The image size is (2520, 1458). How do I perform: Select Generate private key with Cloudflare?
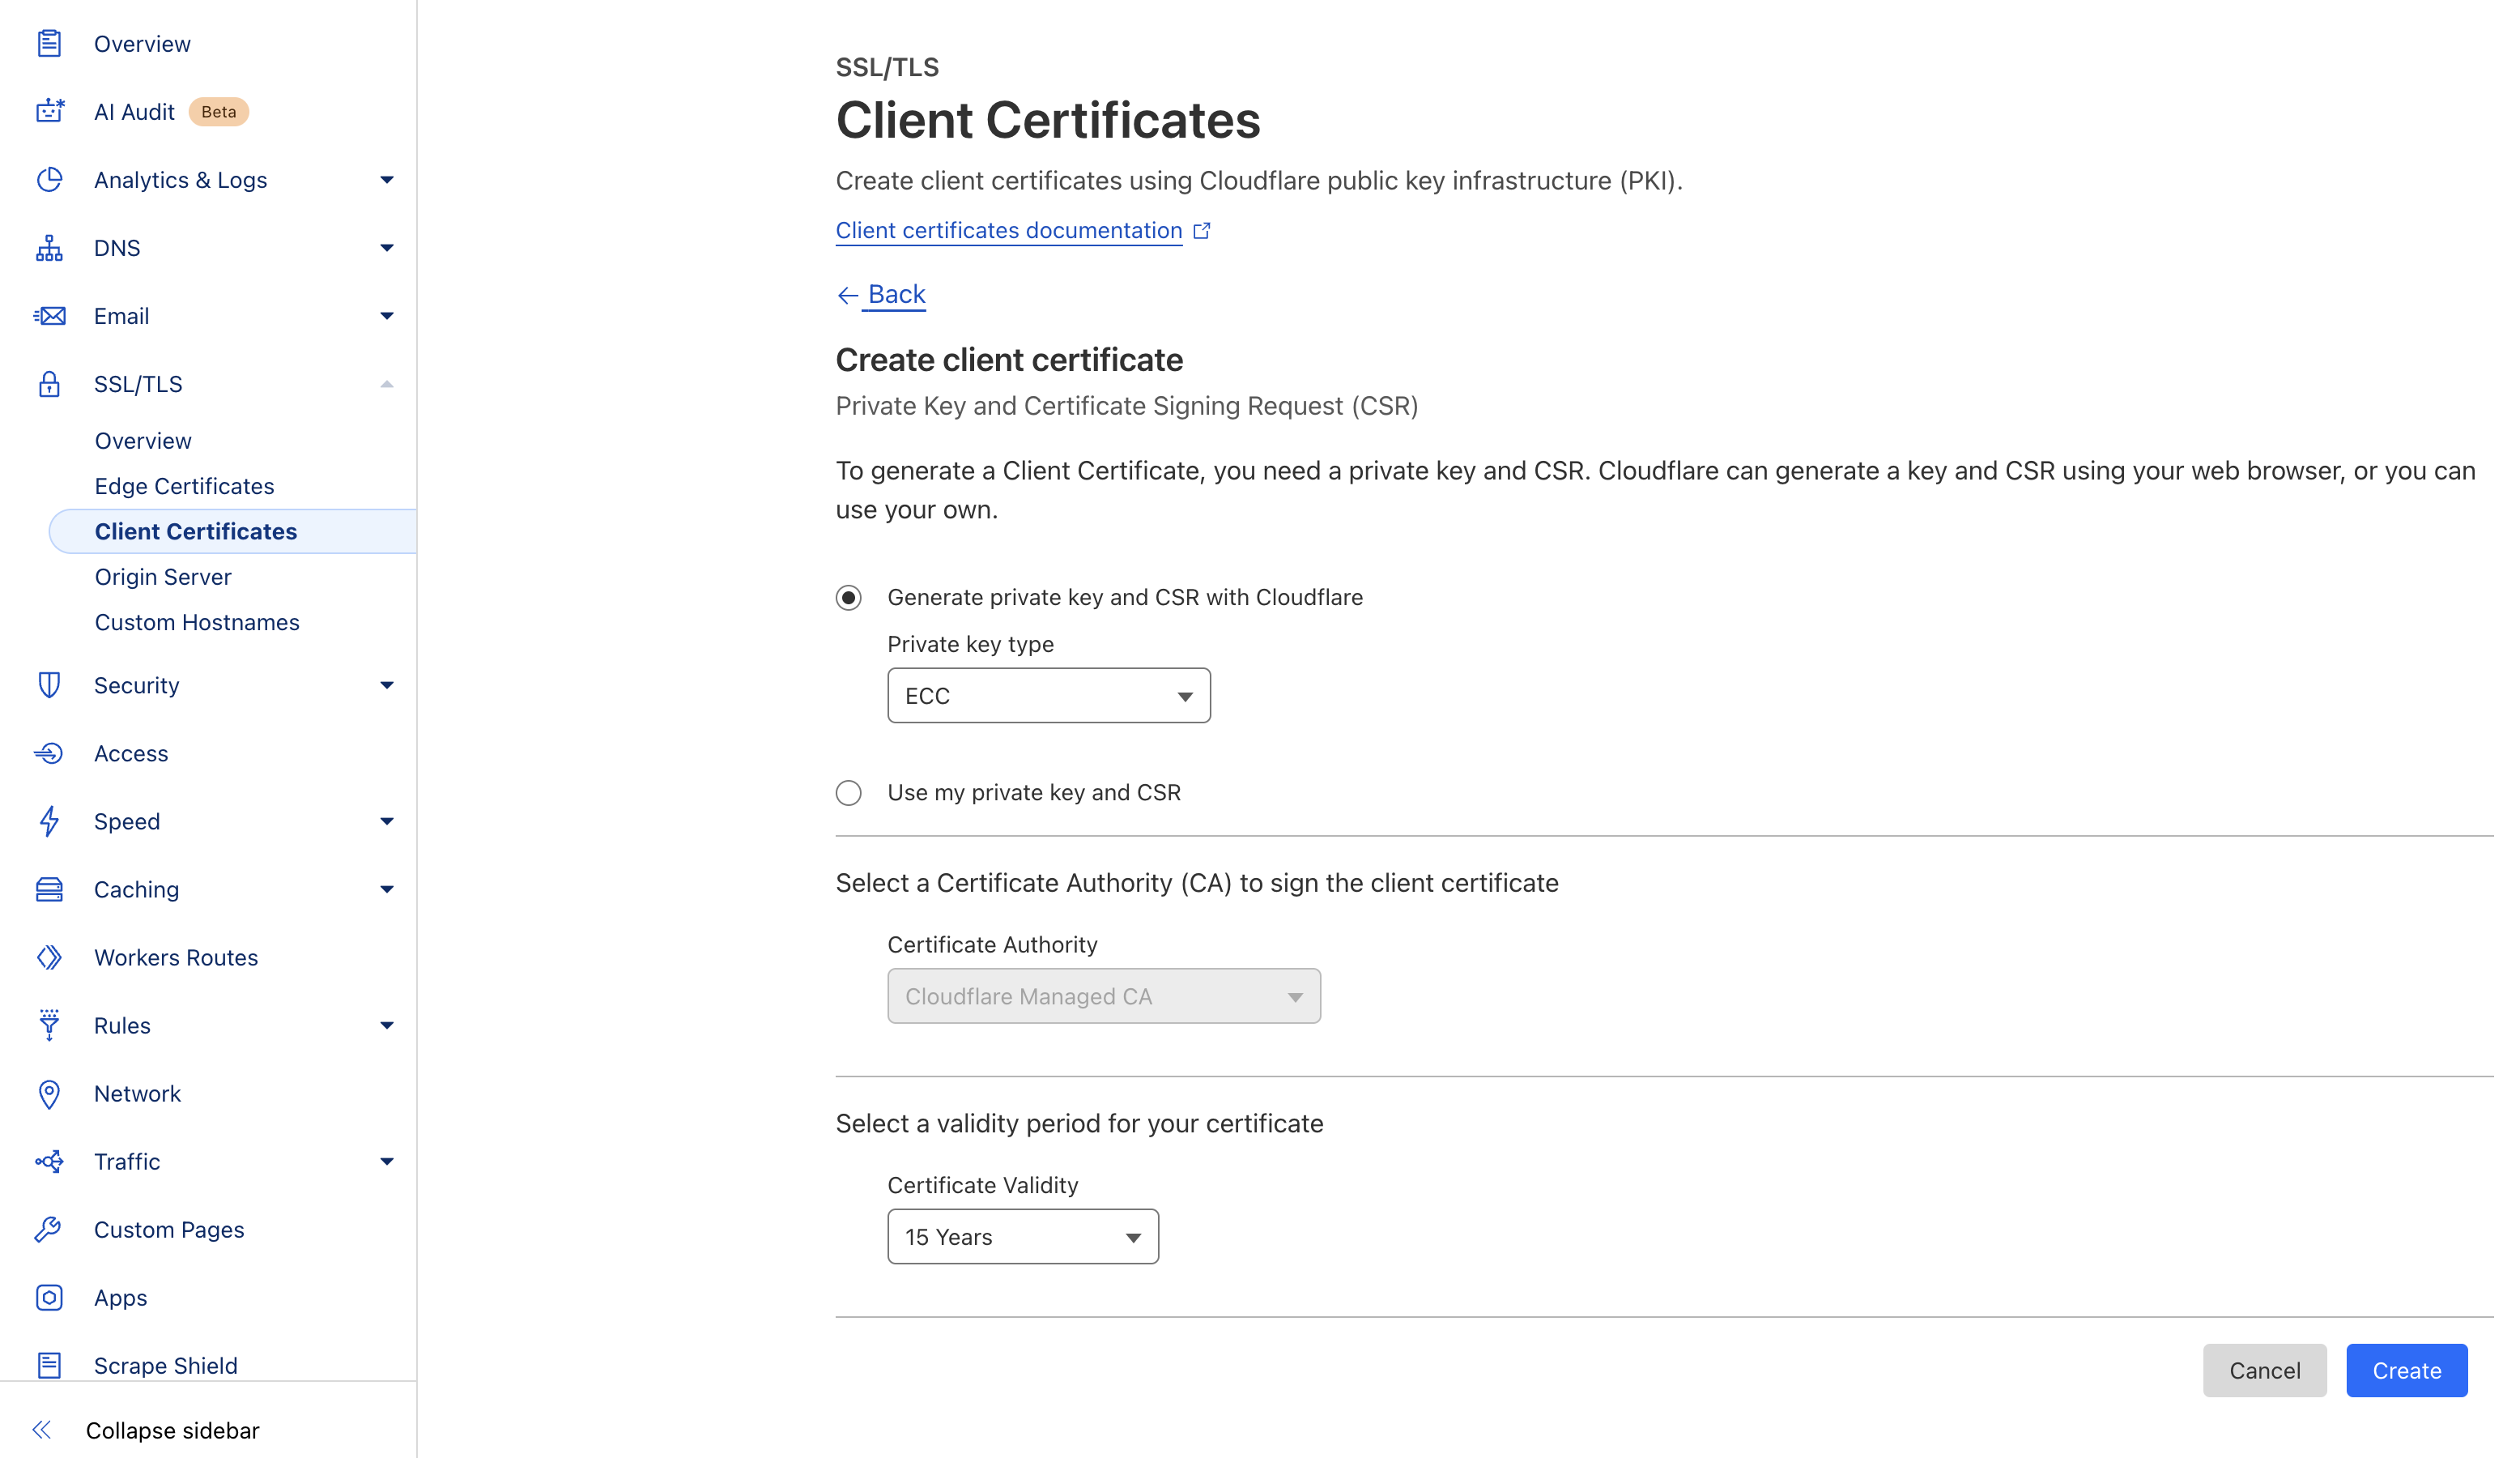pyautogui.click(x=848, y=597)
